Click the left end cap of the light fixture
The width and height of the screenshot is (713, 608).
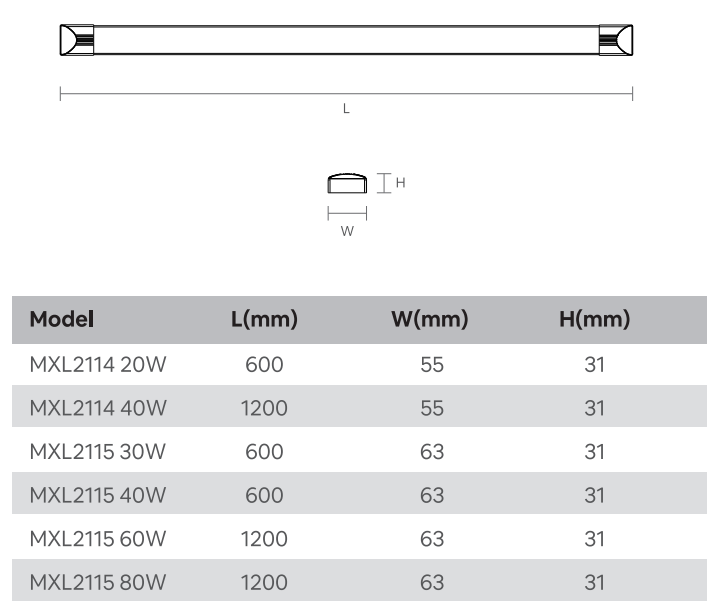coord(77,40)
